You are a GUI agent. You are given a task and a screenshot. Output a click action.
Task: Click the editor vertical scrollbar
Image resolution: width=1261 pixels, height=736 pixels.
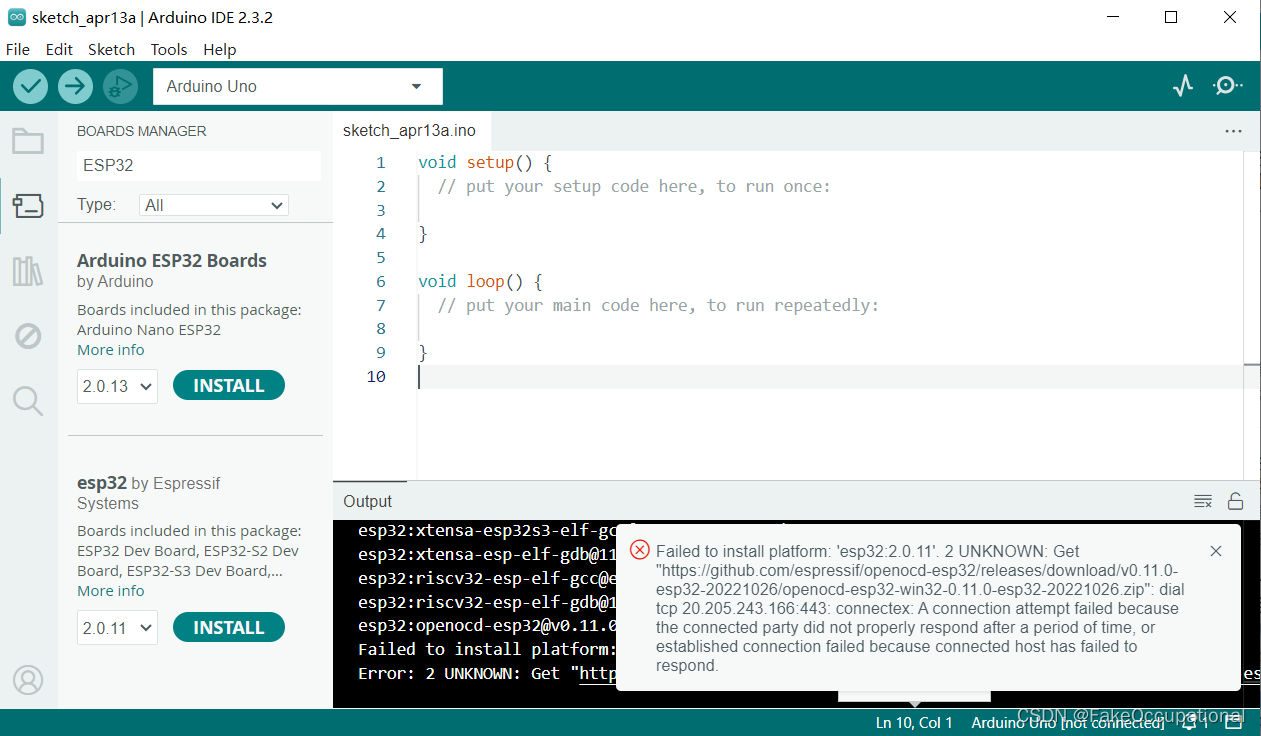[1252, 315]
